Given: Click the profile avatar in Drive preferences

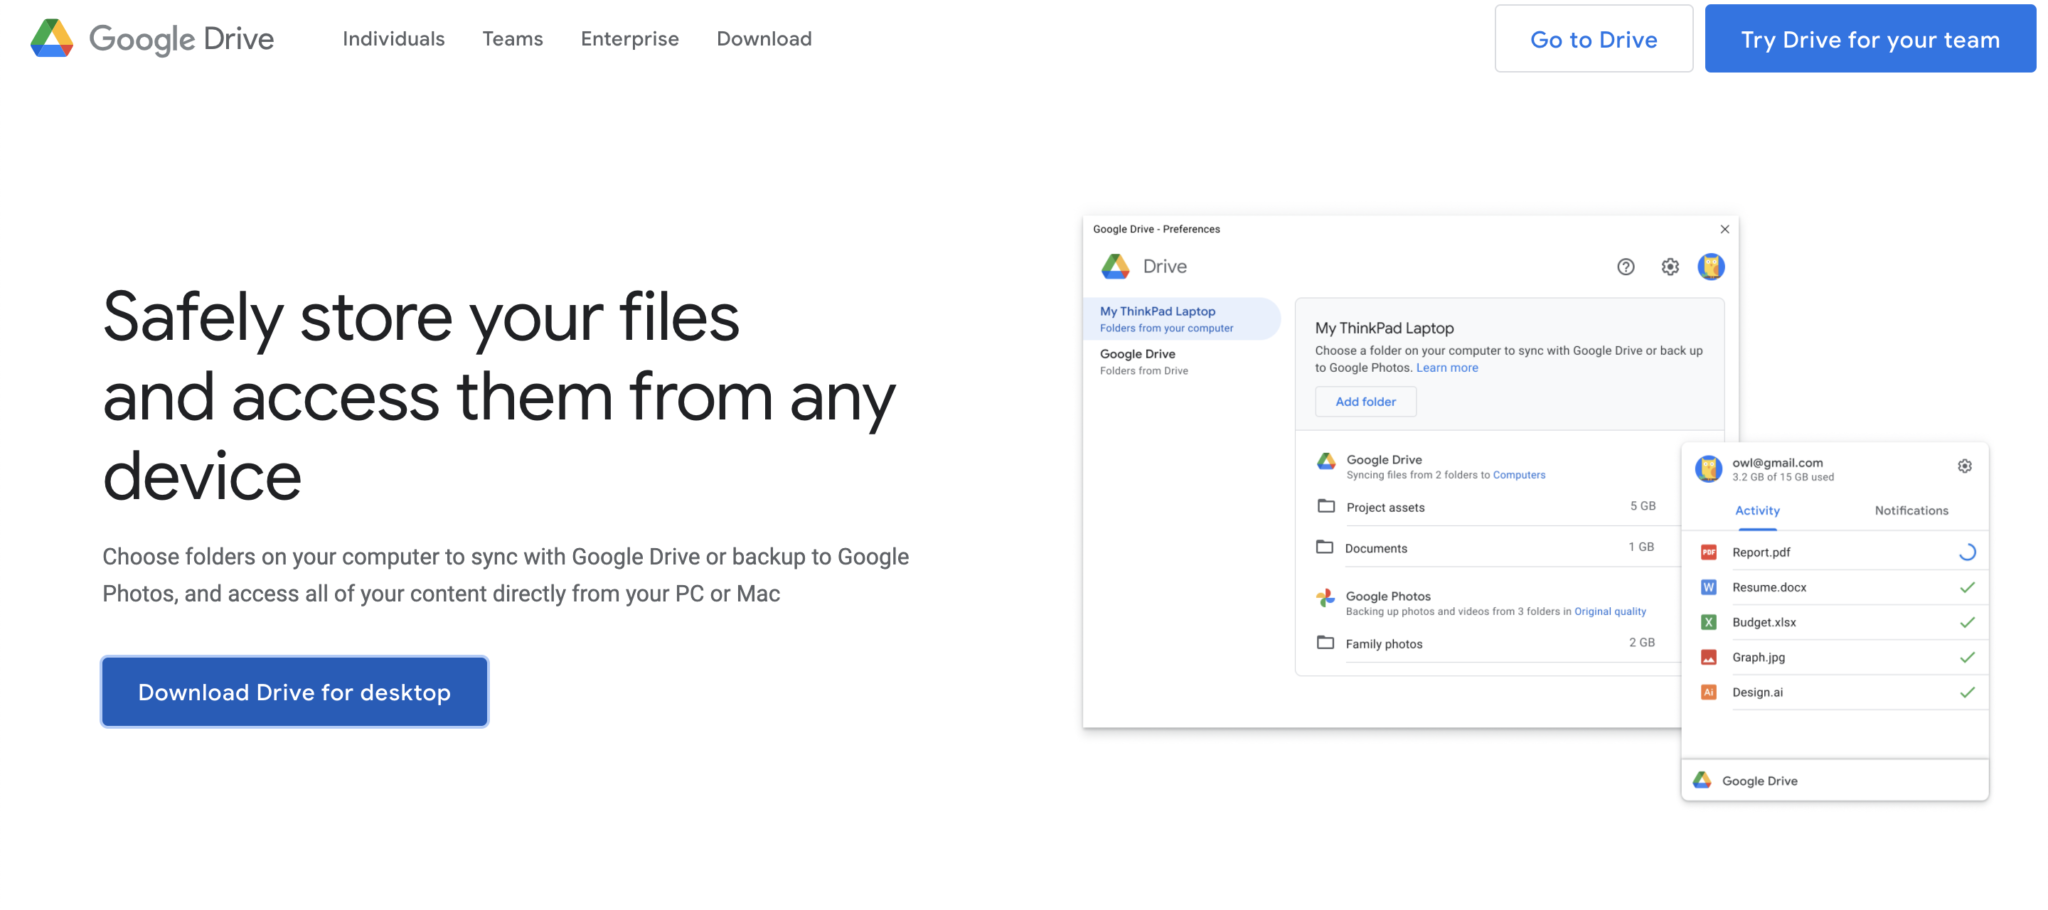Looking at the screenshot, I should click(x=1711, y=266).
